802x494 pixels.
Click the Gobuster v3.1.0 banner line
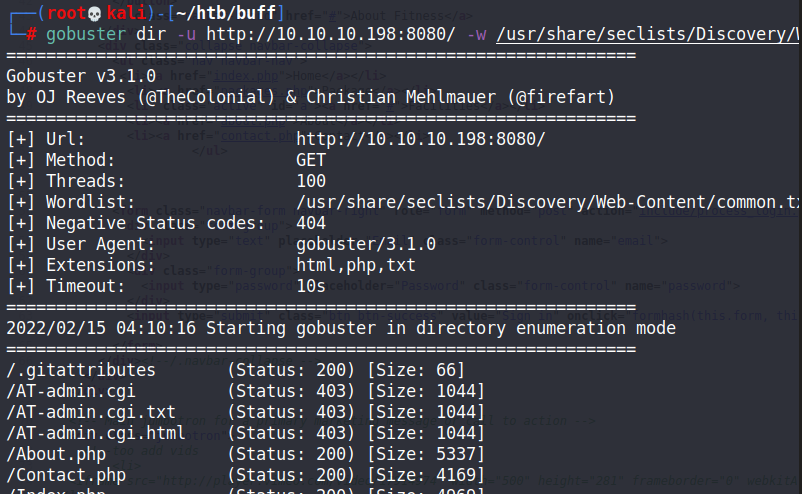point(79,76)
